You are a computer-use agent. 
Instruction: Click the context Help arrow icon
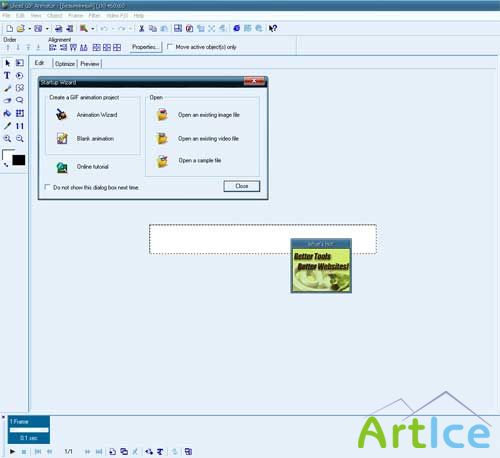pyautogui.click(x=273, y=29)
